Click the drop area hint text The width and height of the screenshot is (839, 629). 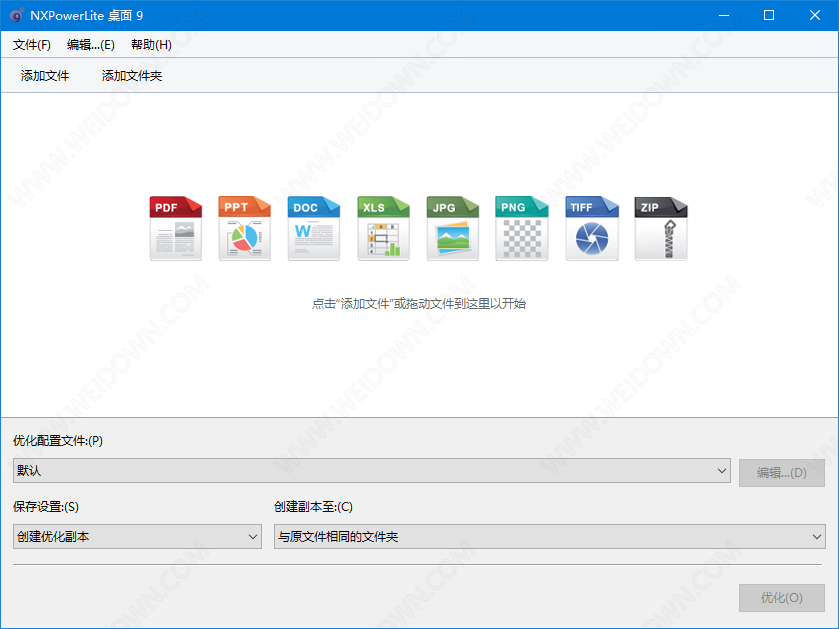click(x=419, y=304)
